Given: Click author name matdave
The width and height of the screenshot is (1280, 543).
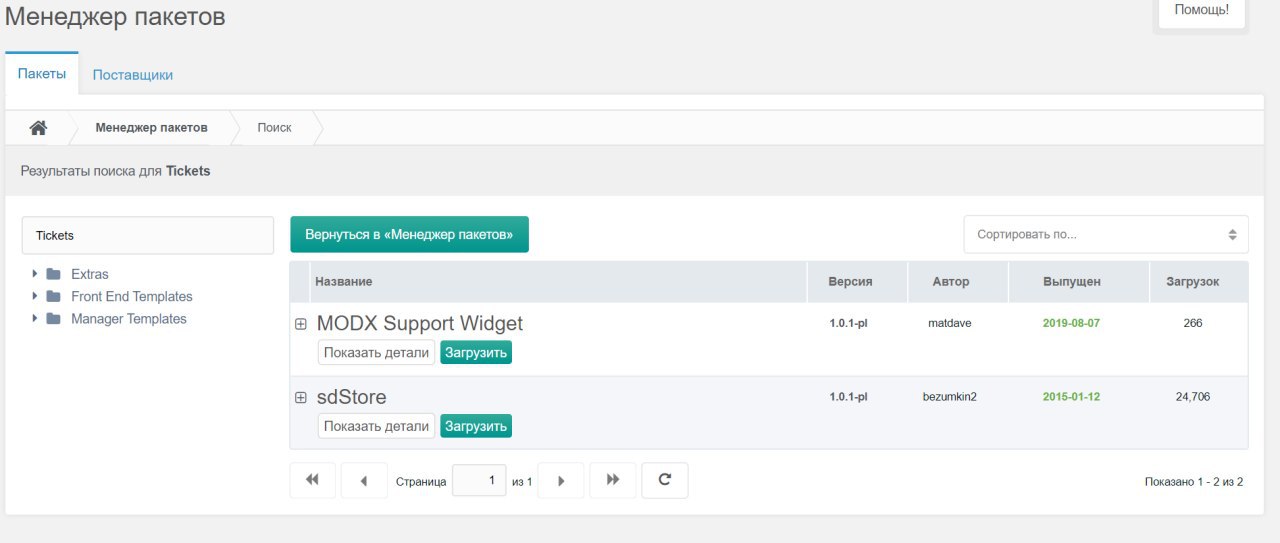Looking at the screenshot, I should [x=950, y=323].
